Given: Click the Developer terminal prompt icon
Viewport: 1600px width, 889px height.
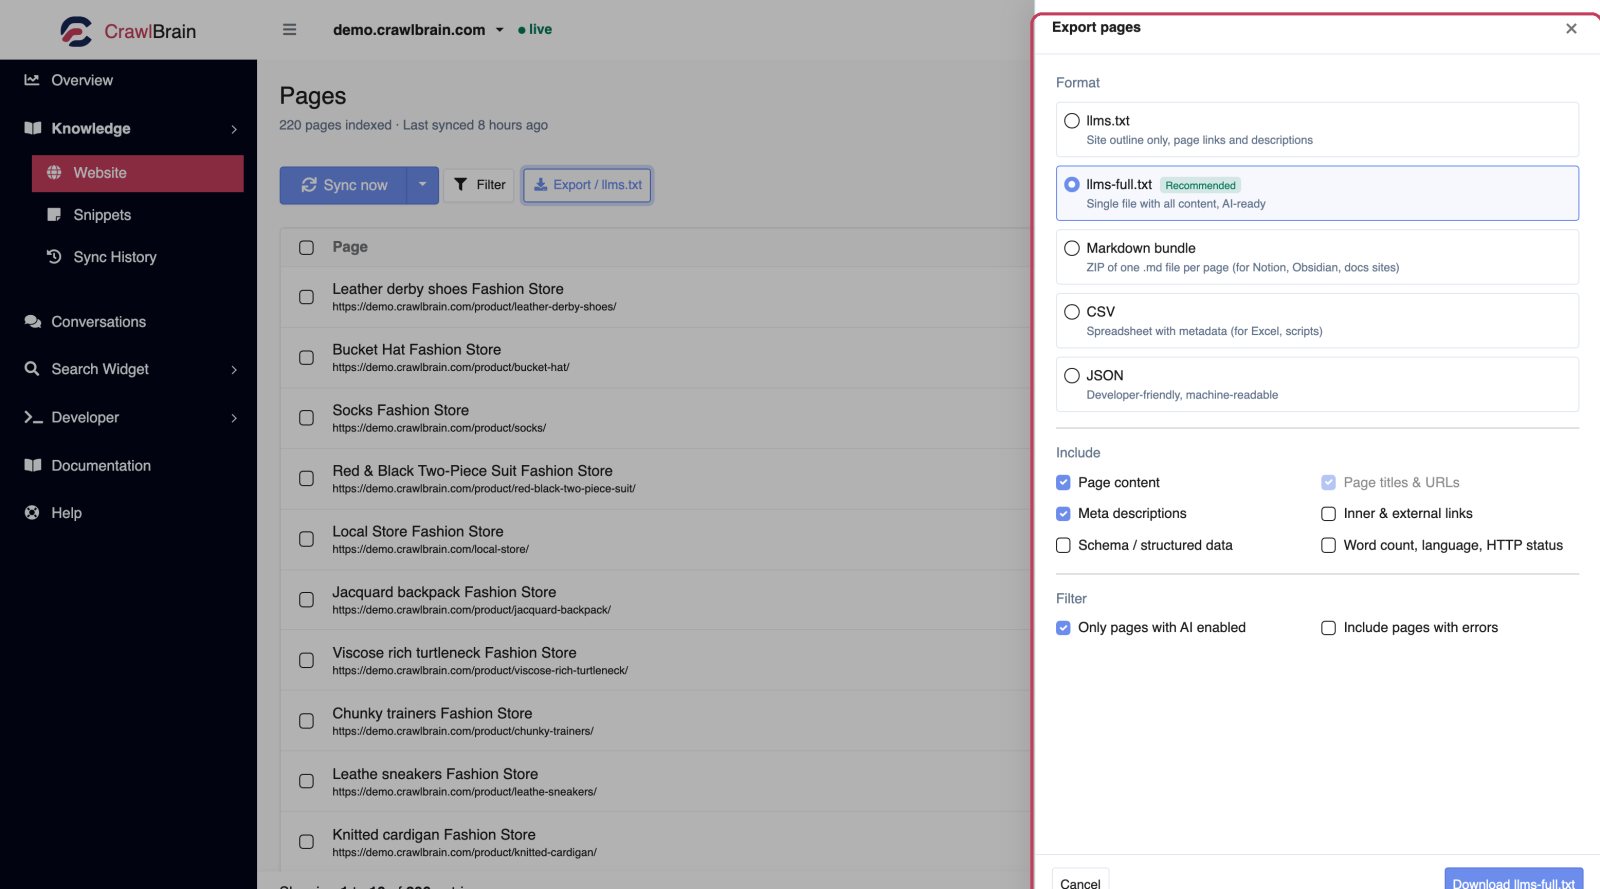Looking at the screenshot, I should point(33,417).
